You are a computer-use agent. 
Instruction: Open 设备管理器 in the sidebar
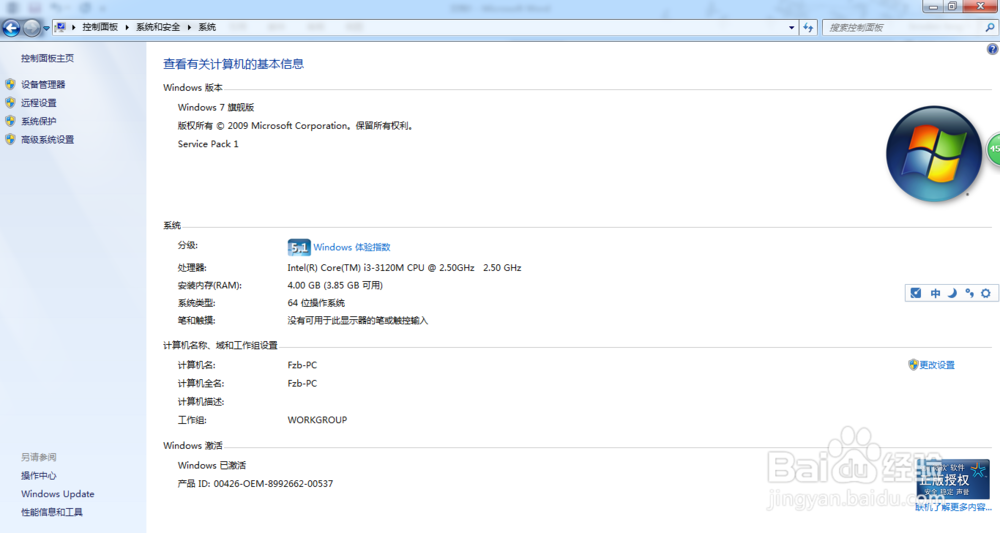(43, 84)
